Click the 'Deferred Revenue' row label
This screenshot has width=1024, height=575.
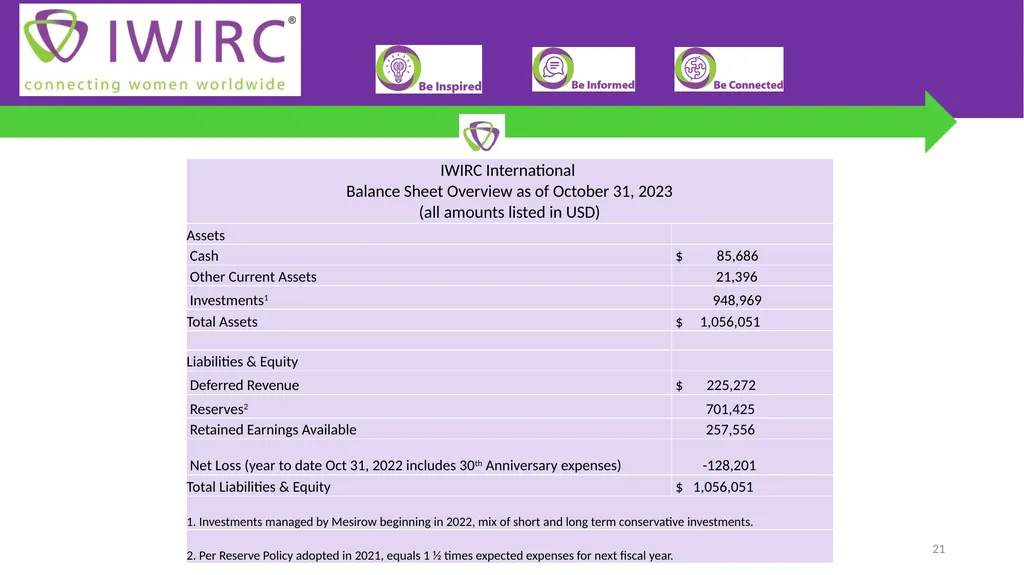tap(244, 386)
